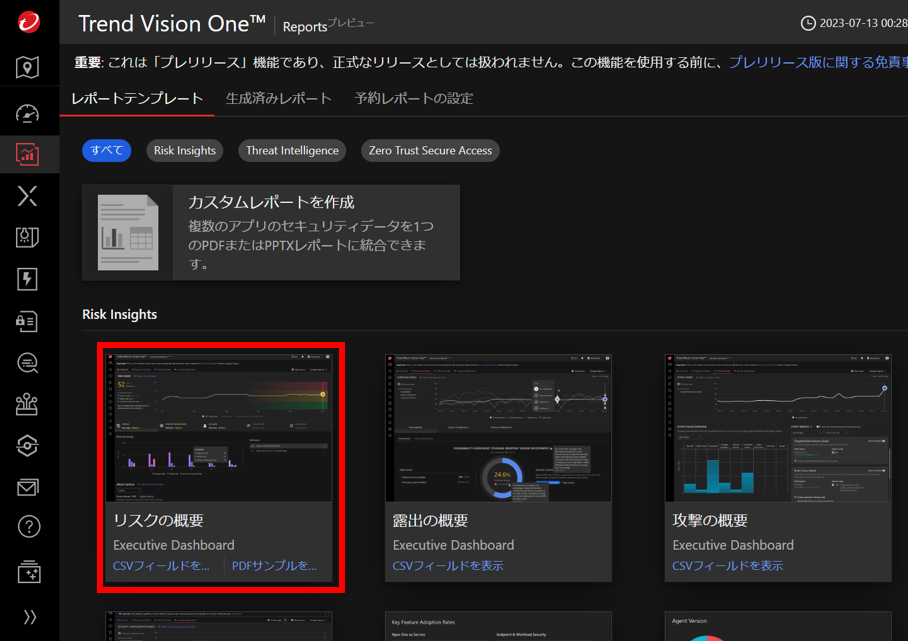
Task: Open the network nodes sidebar icon
Action: point(27,404)
